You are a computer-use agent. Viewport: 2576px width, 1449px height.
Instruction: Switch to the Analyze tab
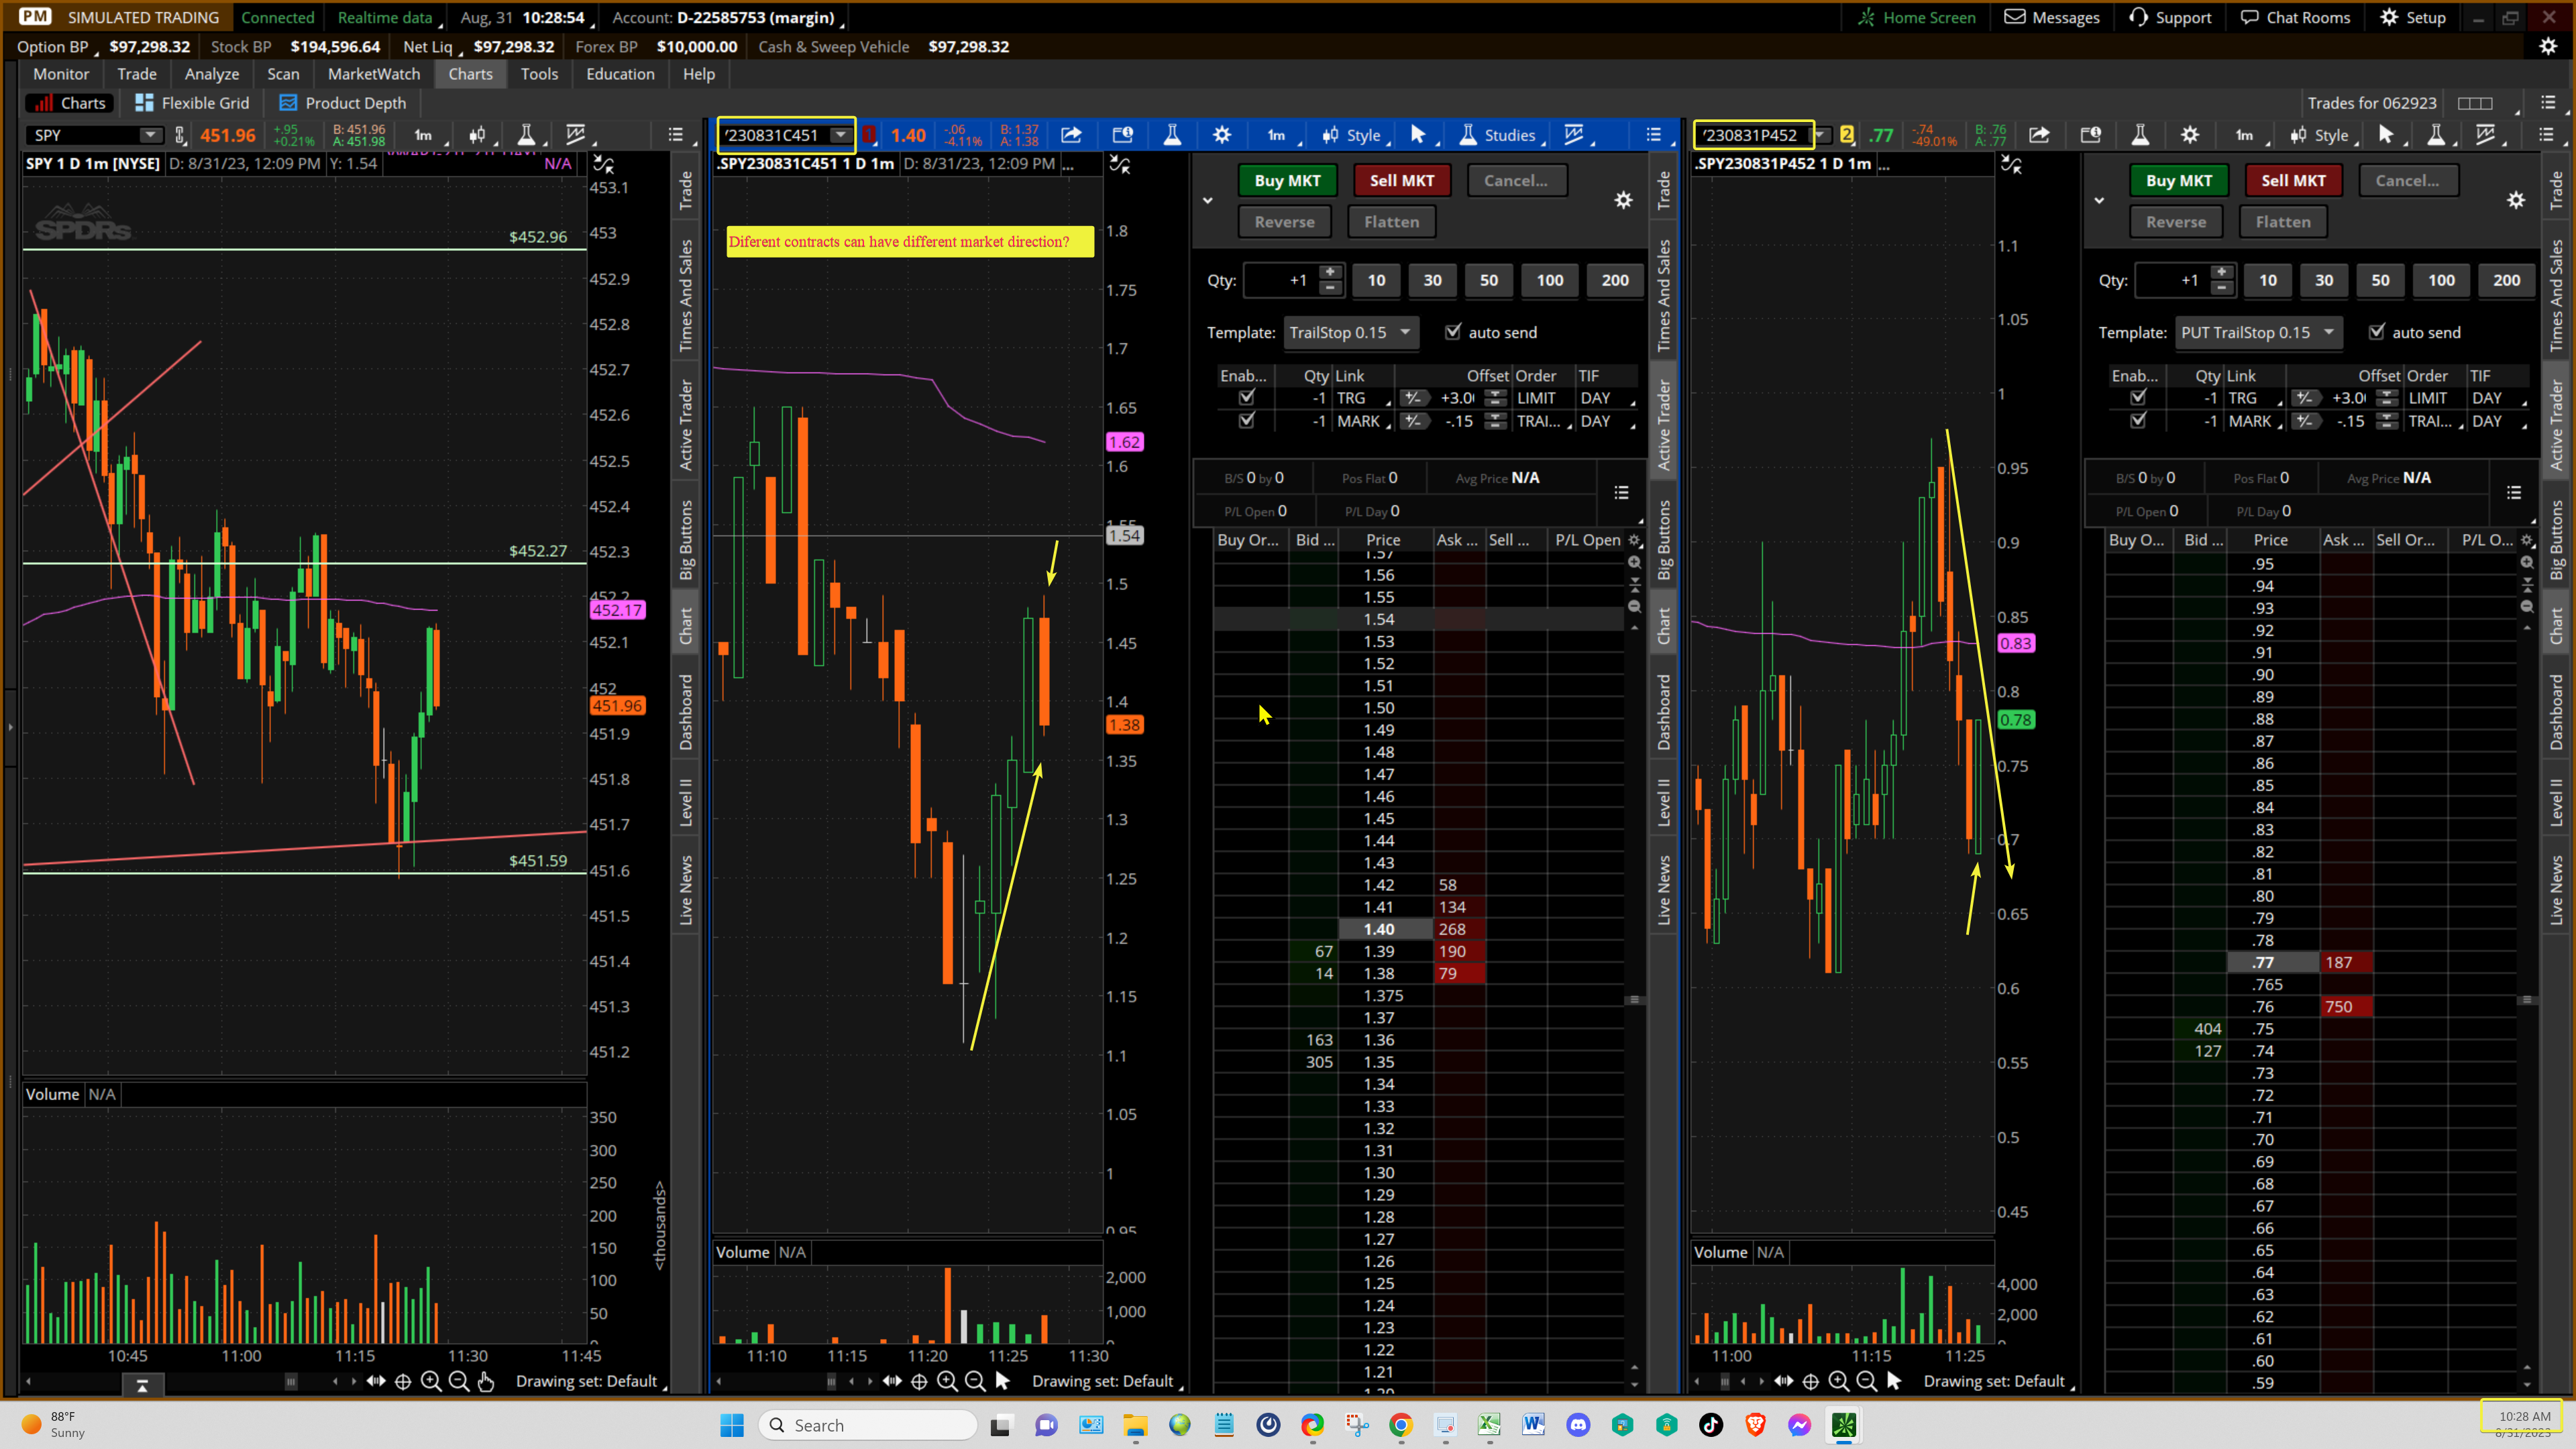[212, 74]
